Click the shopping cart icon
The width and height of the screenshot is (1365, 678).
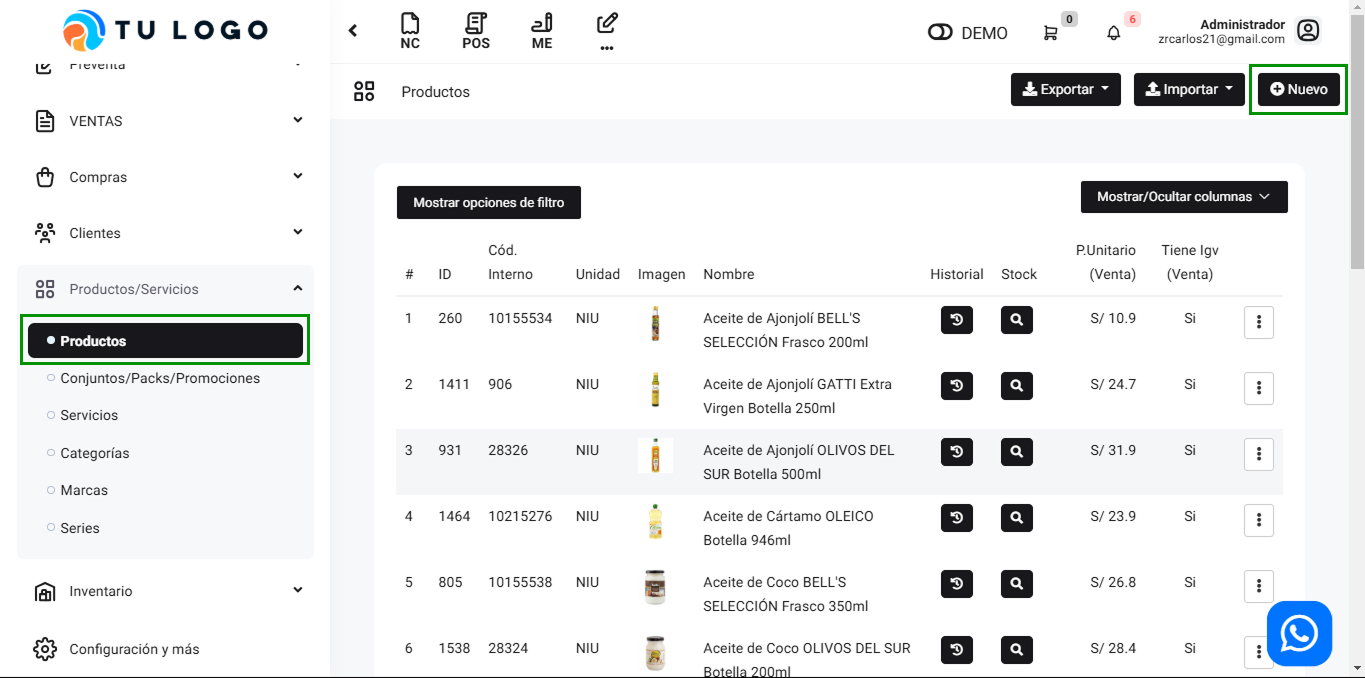pyautogui.click(x=1050, y=33)
